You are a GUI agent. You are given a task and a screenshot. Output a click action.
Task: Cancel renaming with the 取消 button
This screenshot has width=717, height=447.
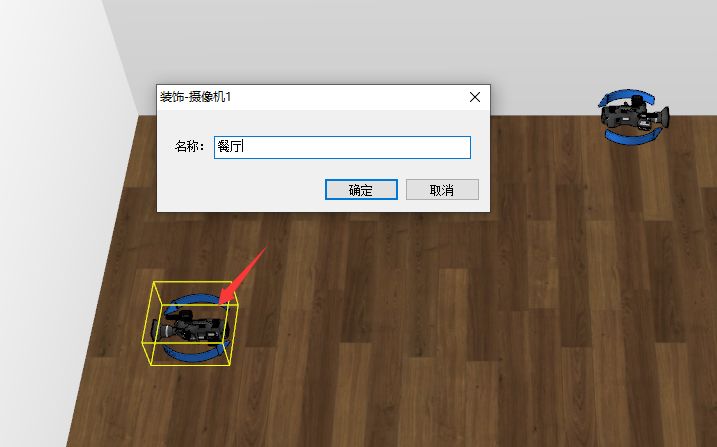click(x=442, y=190)
